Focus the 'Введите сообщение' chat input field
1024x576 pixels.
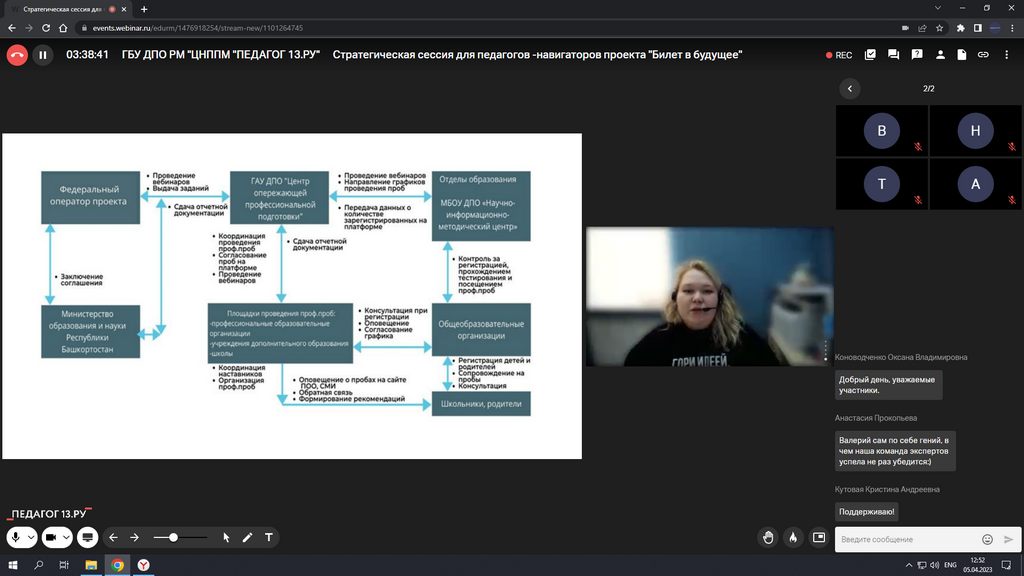[x=908, y=539]
